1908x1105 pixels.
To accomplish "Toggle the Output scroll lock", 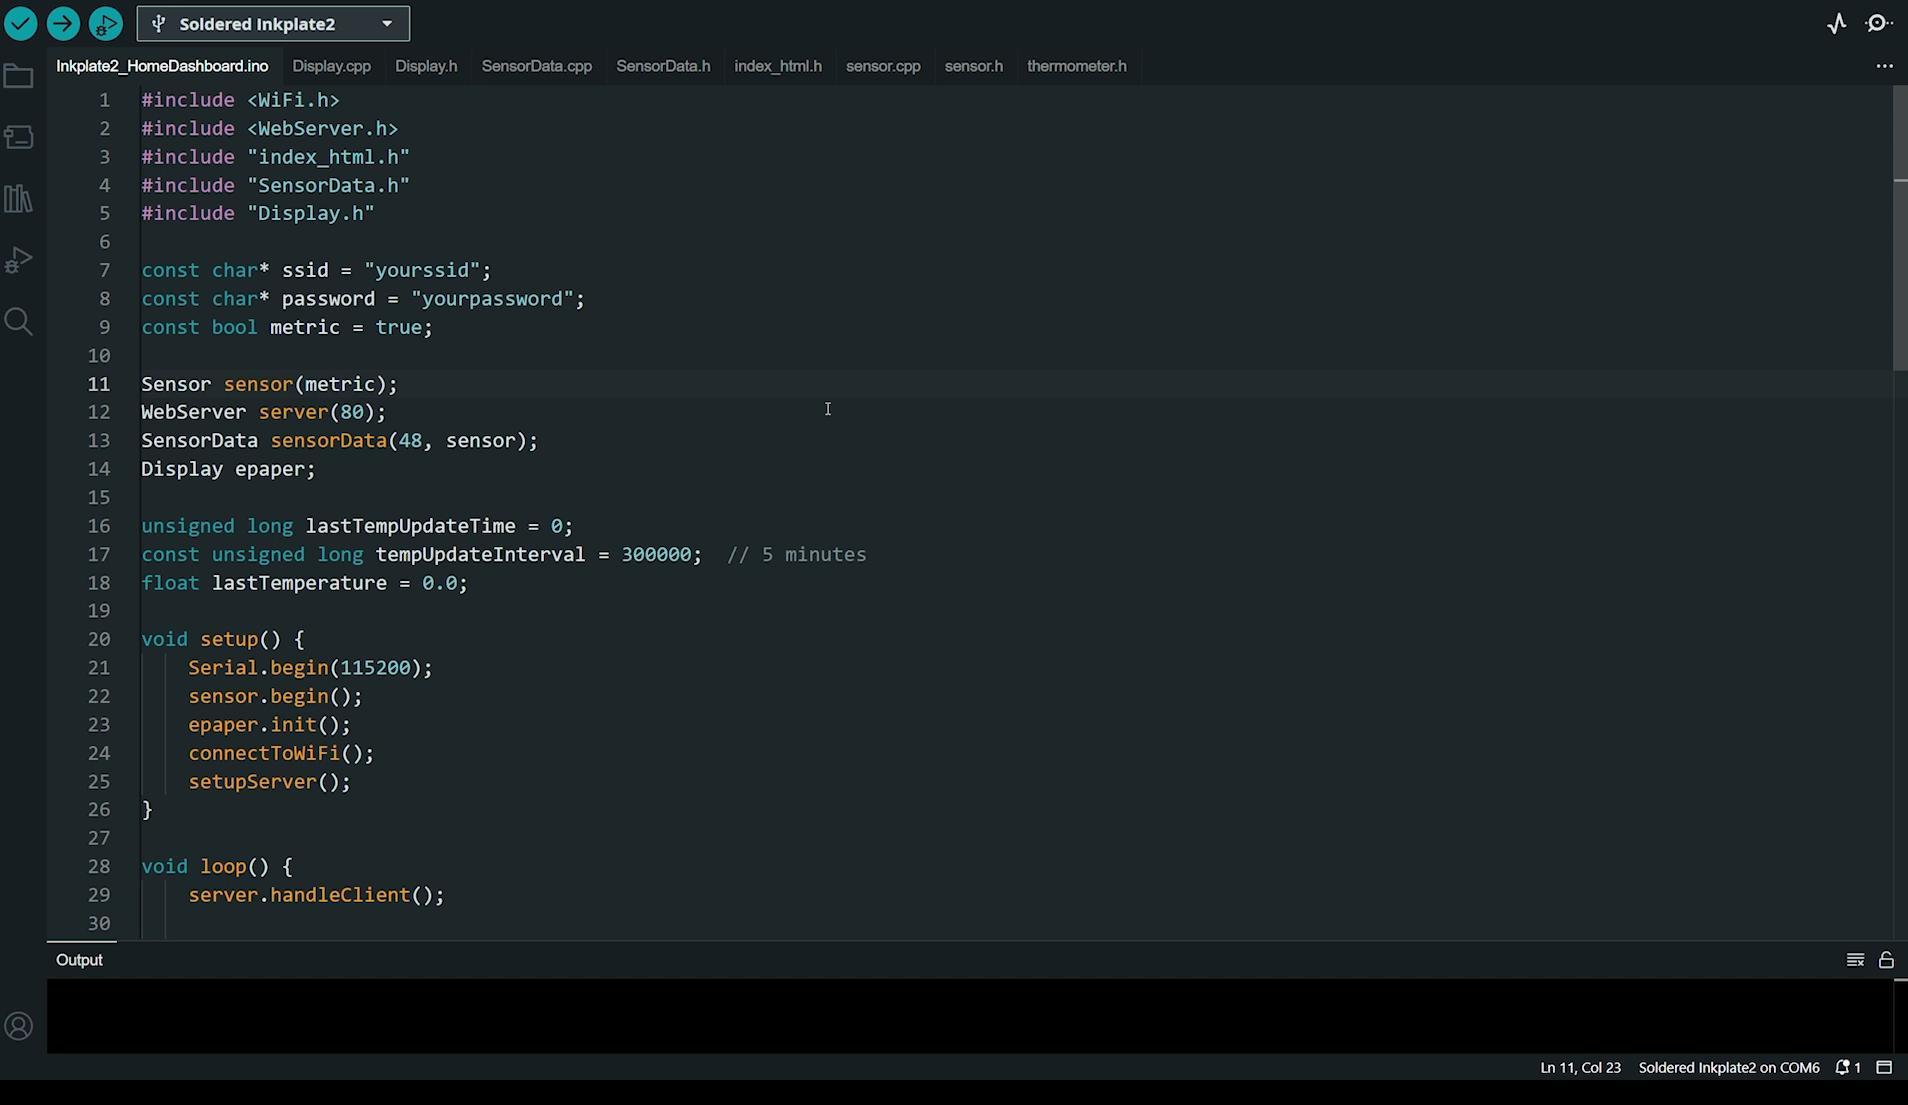I will [1886, 960].
